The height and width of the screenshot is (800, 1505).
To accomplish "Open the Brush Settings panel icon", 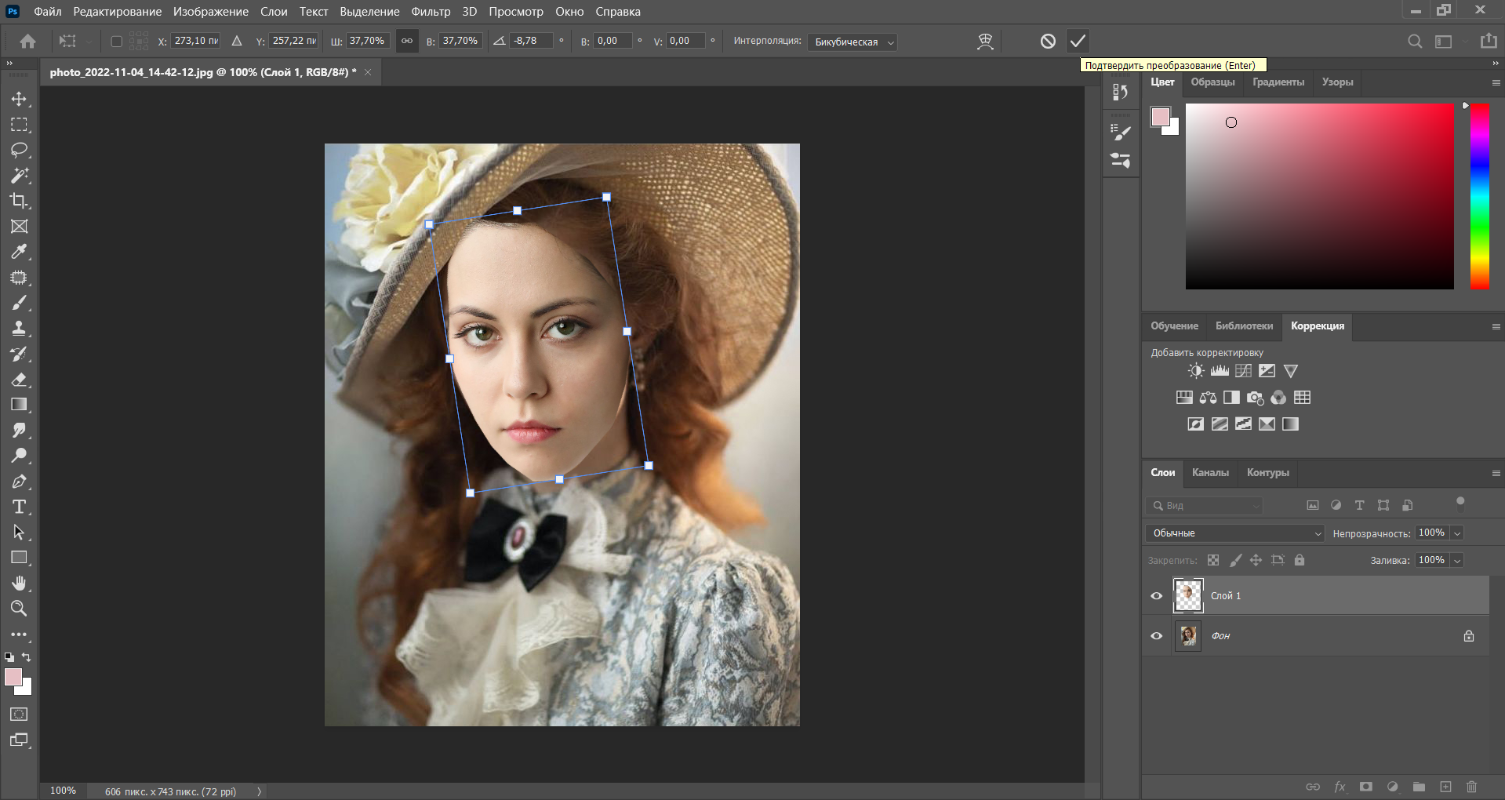I will (x=1121, y=132).
